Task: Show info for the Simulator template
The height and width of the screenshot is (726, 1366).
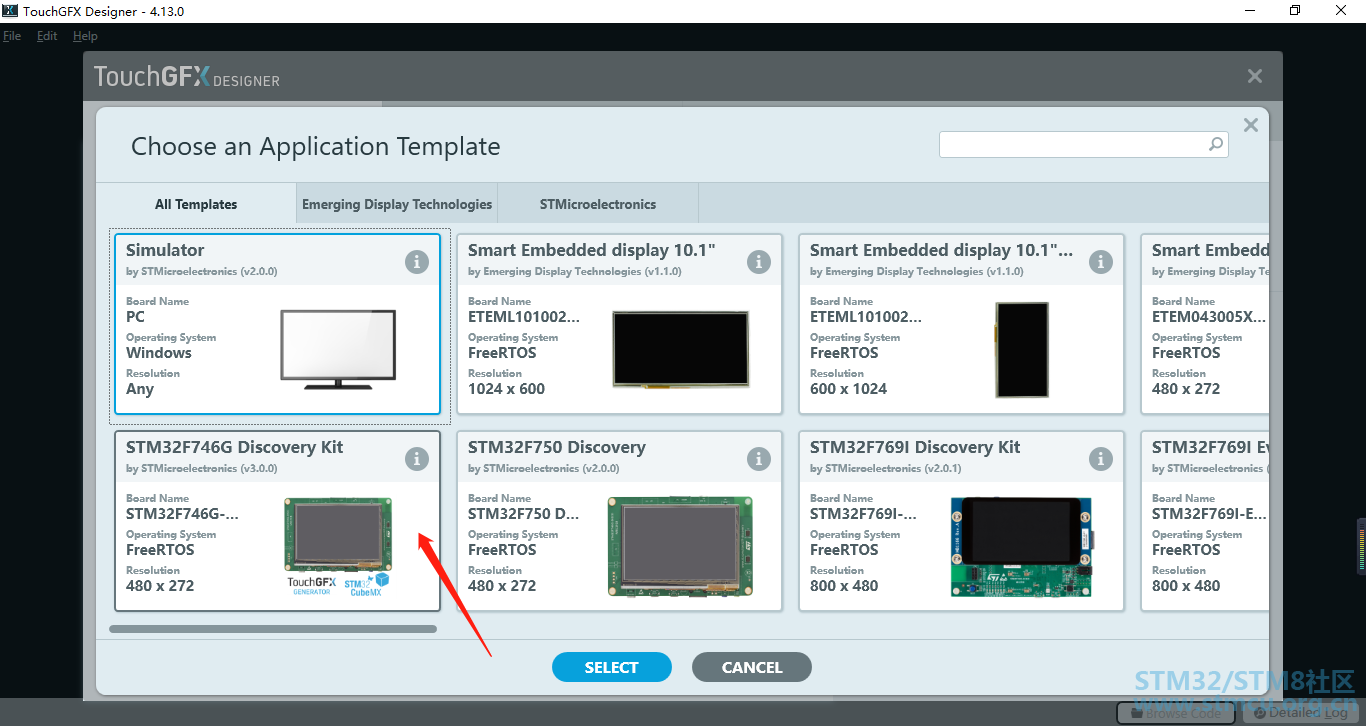Action: click(417, 262)
